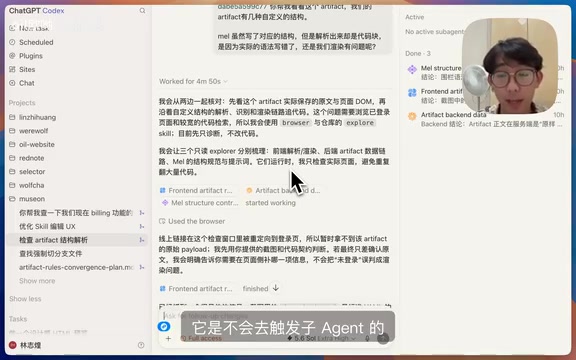
Task: Click the folder icon beside werewolf
Action: [12, 131]
